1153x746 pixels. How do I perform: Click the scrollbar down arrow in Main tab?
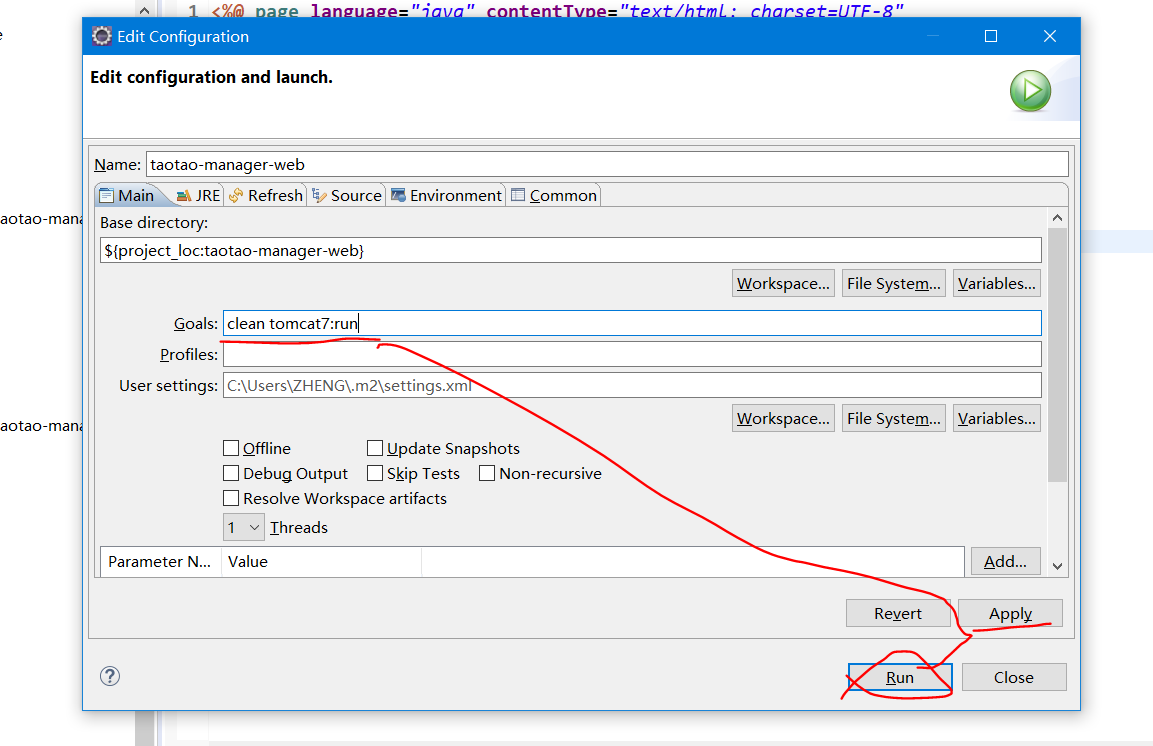pos(1057,566)
